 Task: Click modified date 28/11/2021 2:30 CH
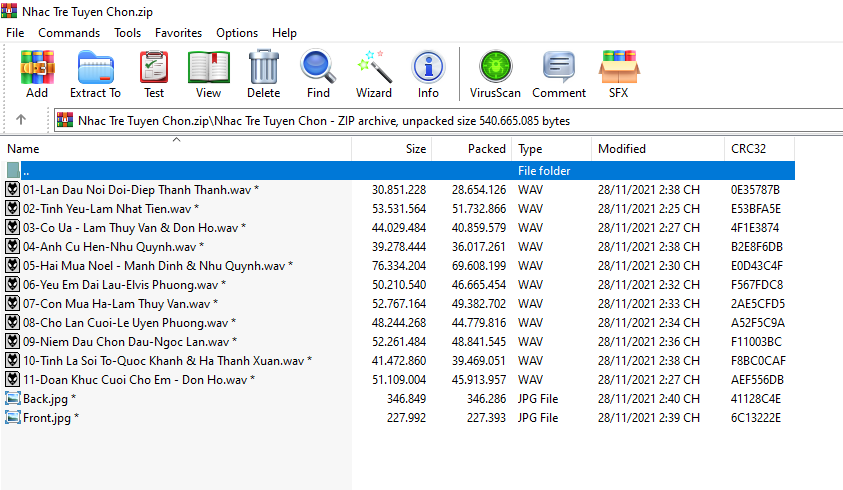pos(649,266)
